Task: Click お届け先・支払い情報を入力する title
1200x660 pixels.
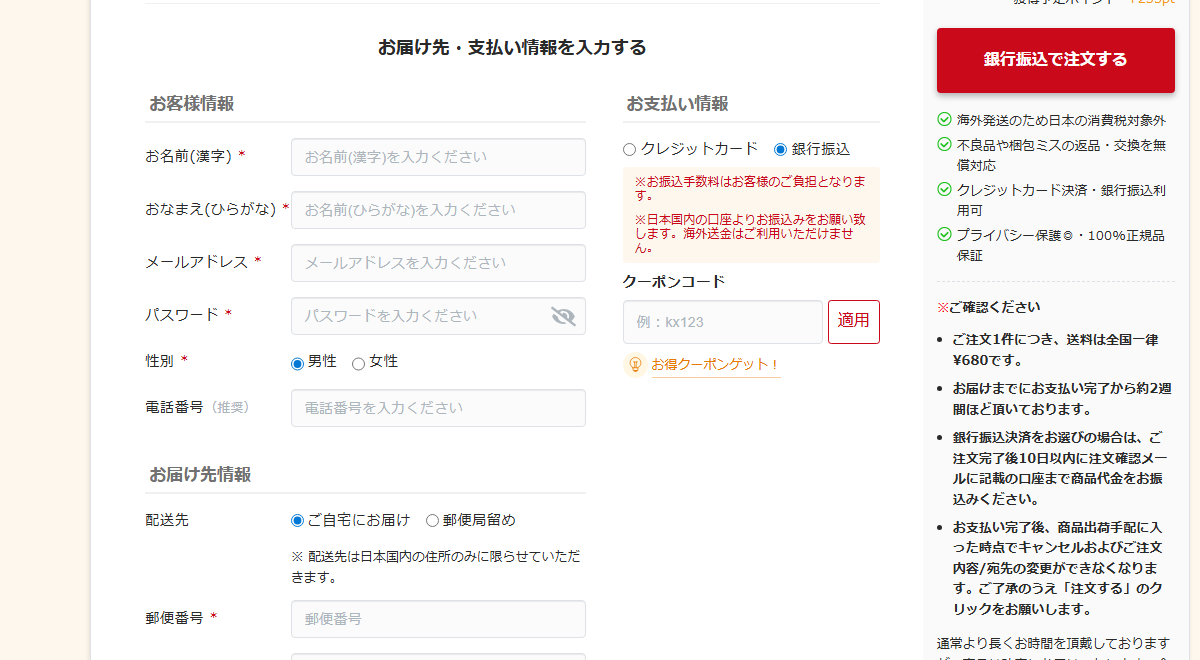Action: tap(512, 47)
